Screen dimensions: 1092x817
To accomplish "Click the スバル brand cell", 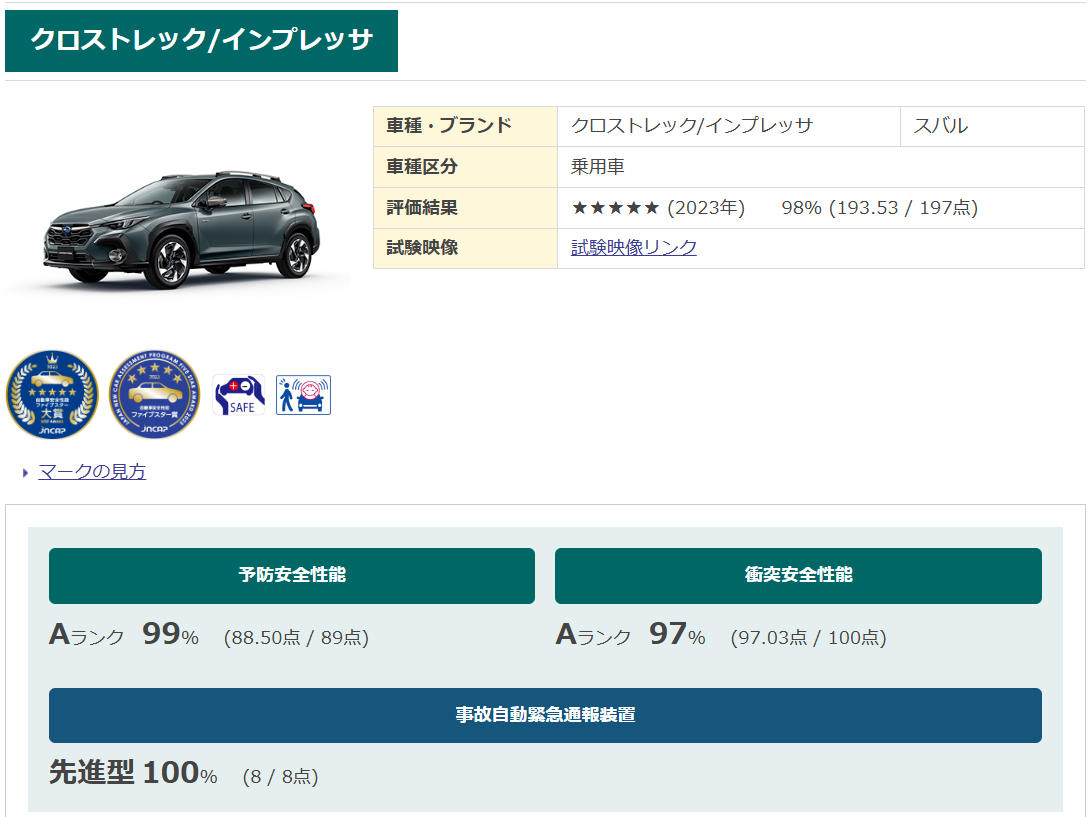I will coord(992,126).
